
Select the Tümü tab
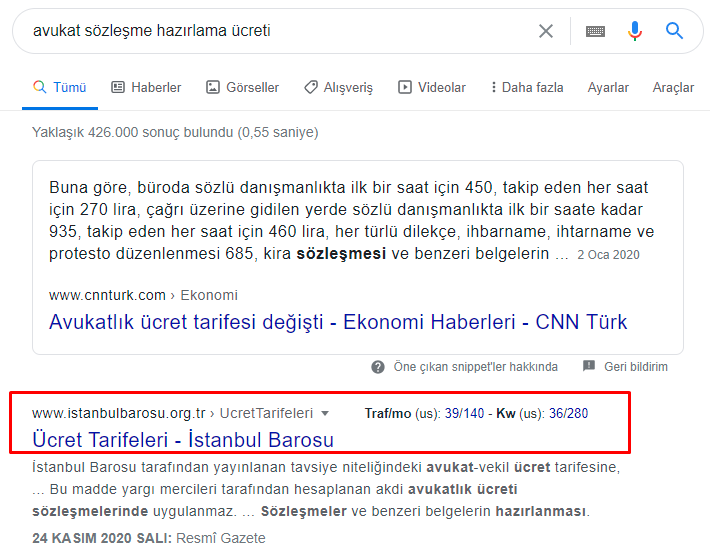click(60, 87)
